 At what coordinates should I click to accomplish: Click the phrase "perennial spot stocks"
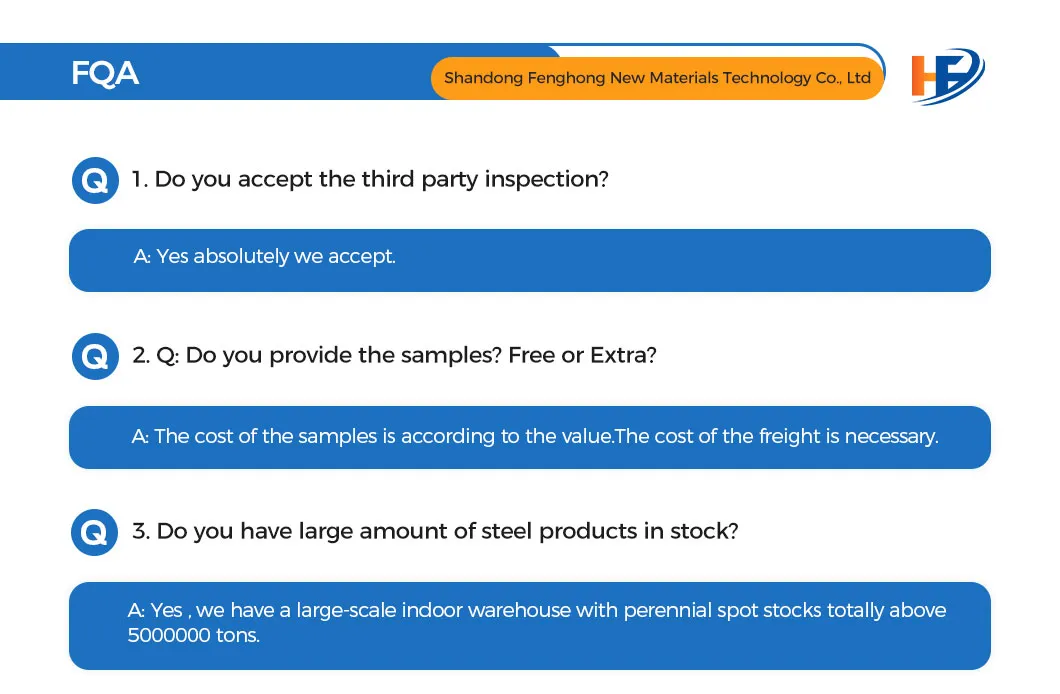tap(723, 610)
